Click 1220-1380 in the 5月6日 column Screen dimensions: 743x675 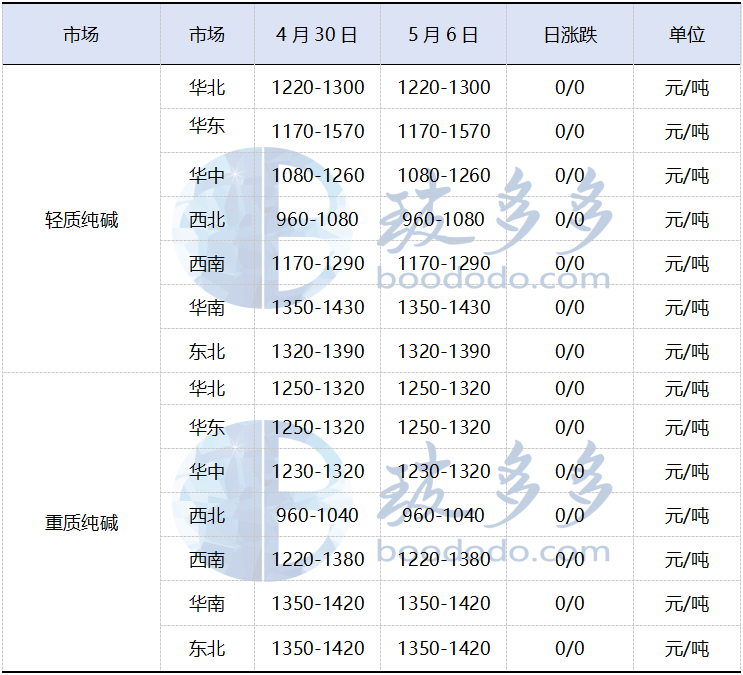coord(444,560)
